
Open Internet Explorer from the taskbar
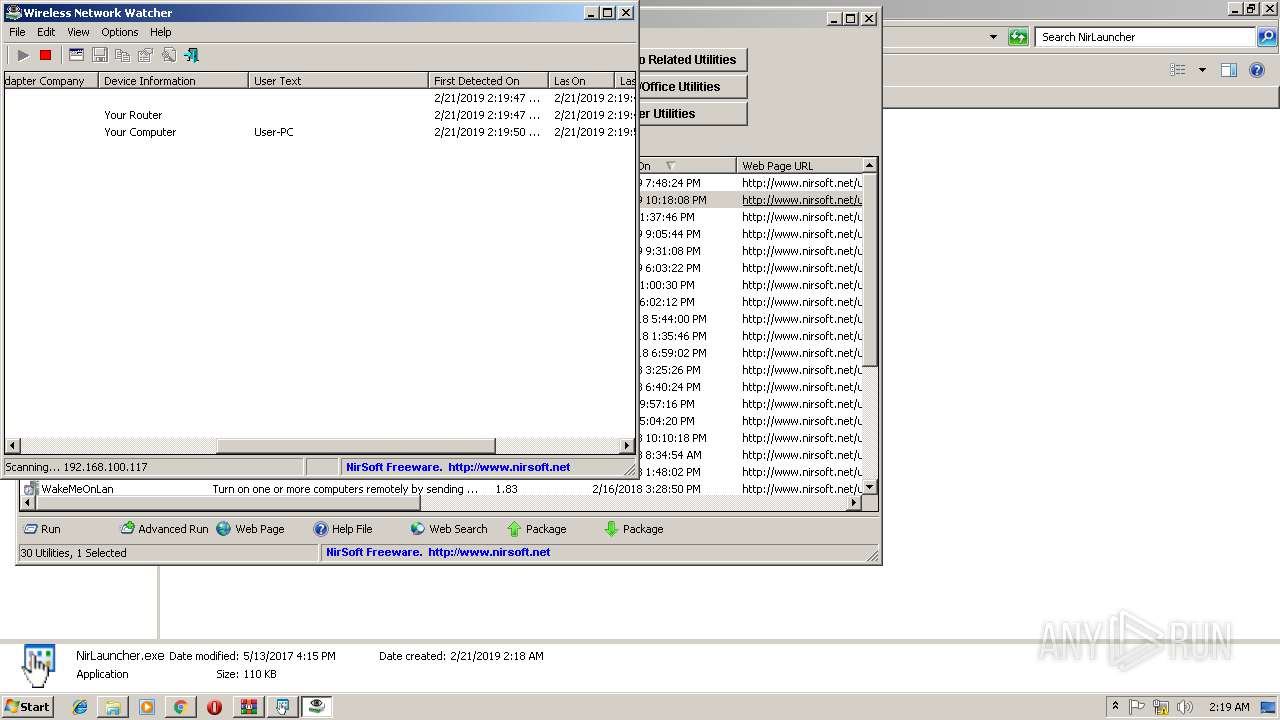click(x=80, y=707)
